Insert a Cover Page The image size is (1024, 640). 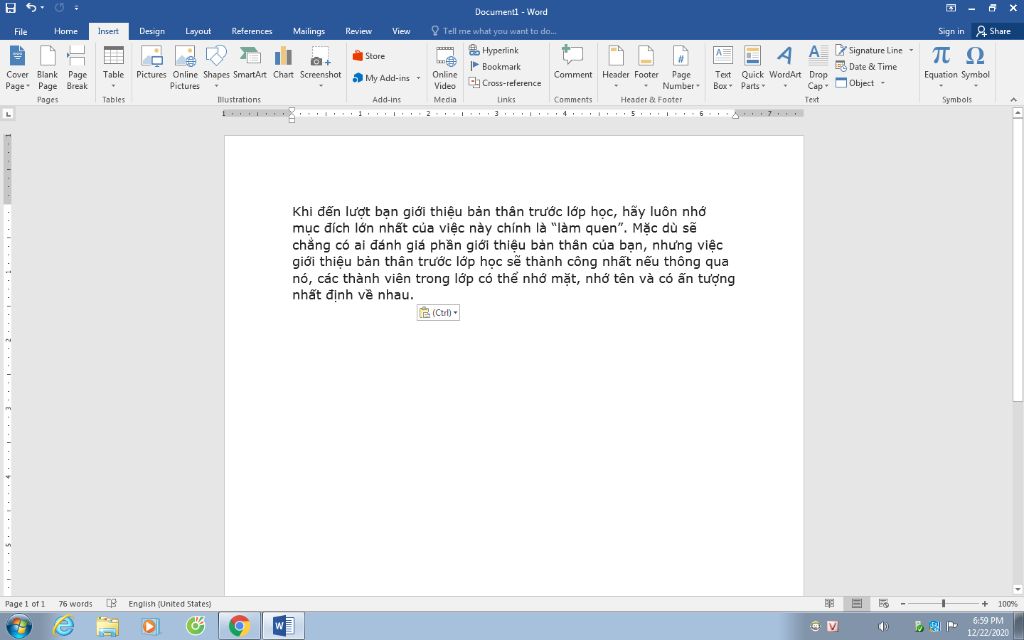tap(17, 68)
